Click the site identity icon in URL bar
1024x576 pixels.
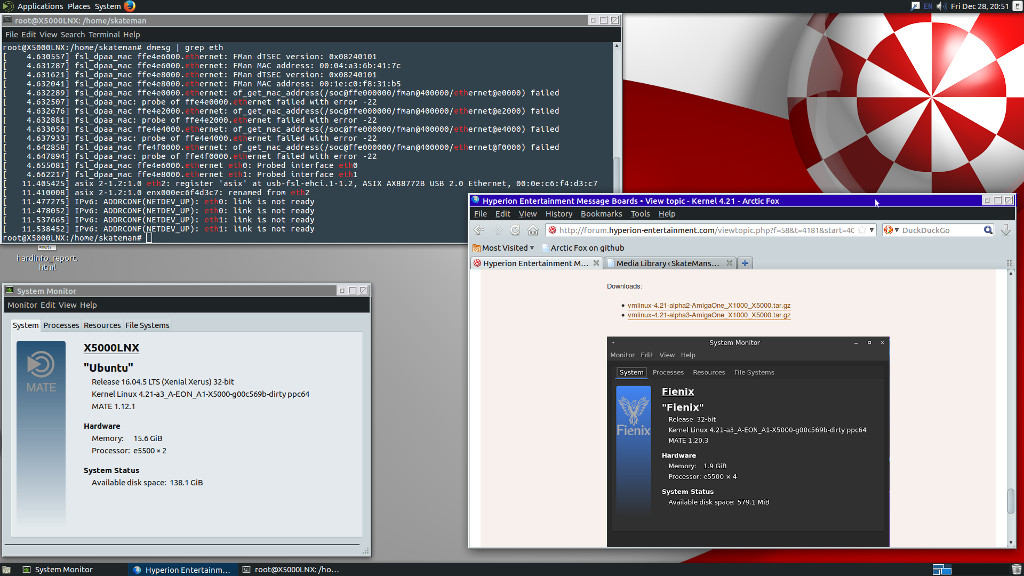(x=552, y=230)
